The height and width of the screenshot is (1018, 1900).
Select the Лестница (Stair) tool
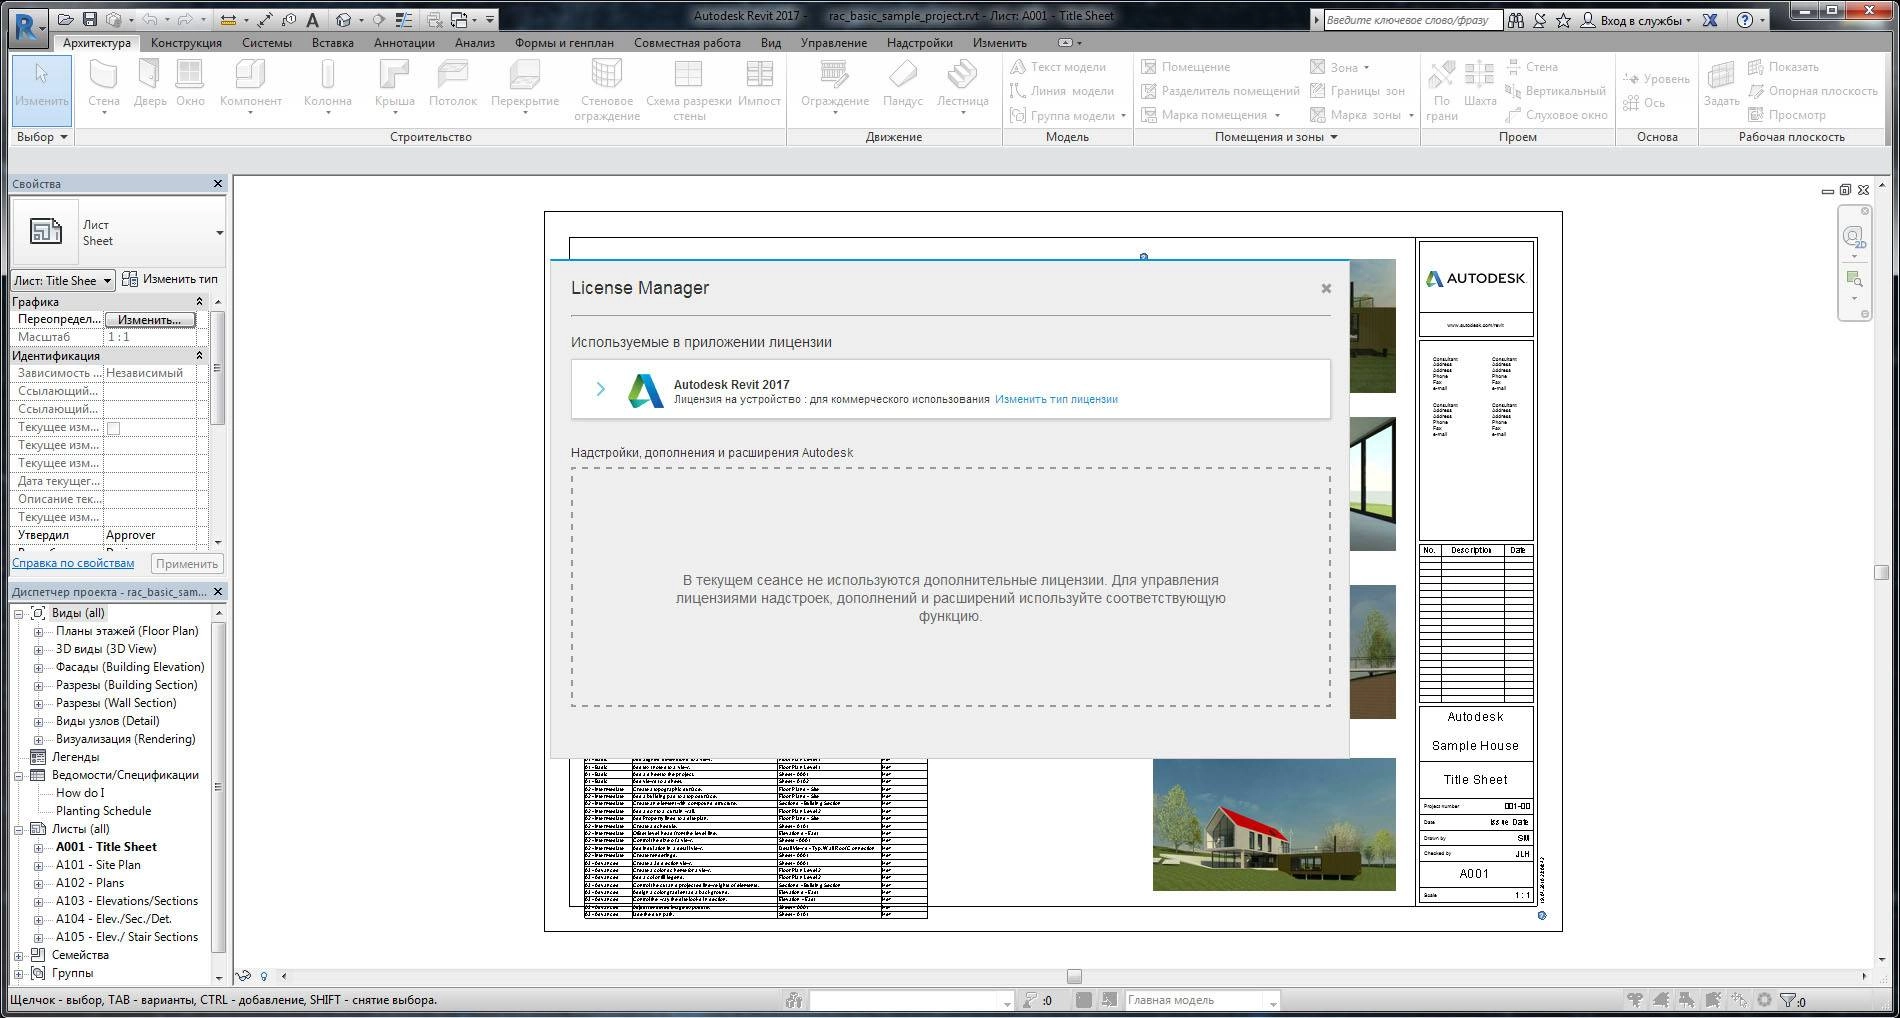962,86
